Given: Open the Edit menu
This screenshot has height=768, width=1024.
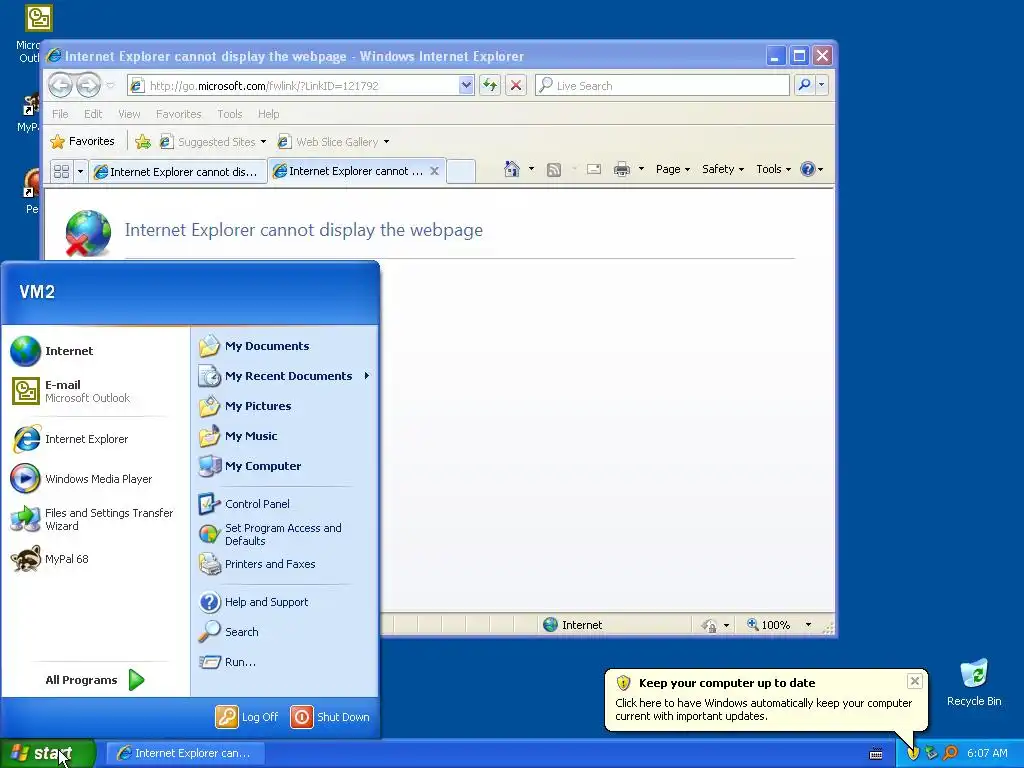Looking at the screenshot, I should pos(93,114).
